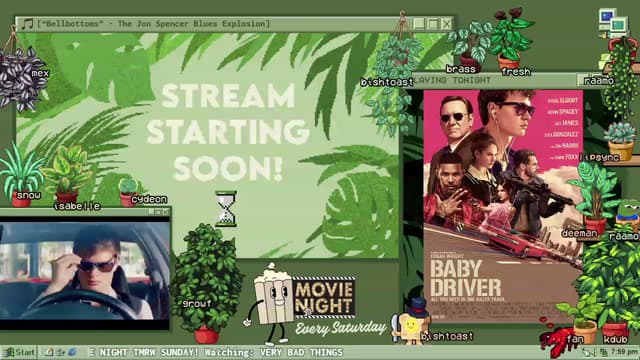
Task: Open the Baby Driver movie poster
Action: coord(503,206)
